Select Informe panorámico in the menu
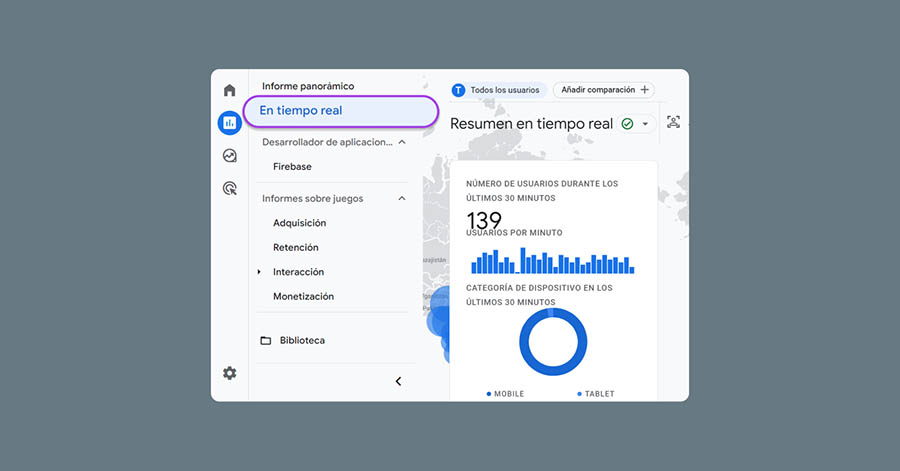 click(308, 87)
